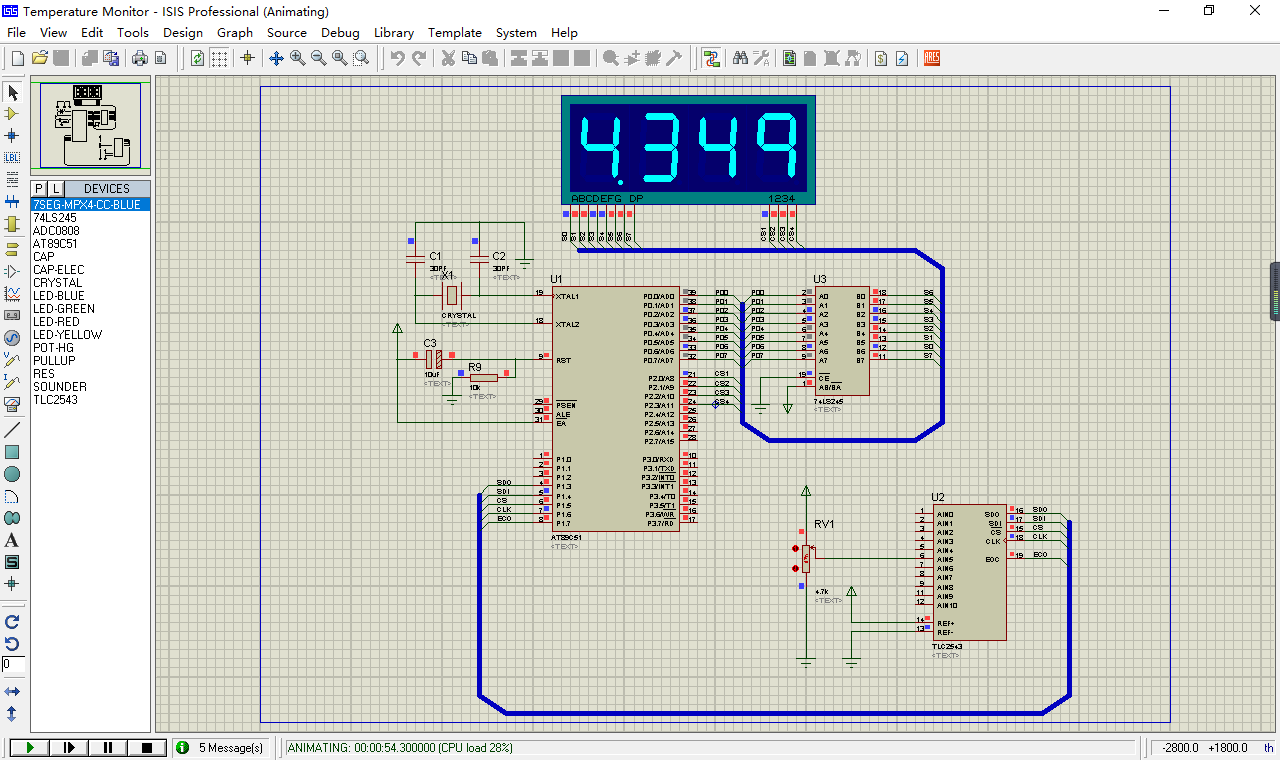Click the Y-Mirror flip icon
This screenshot has width=1280, height=760.
pos(13,713)
